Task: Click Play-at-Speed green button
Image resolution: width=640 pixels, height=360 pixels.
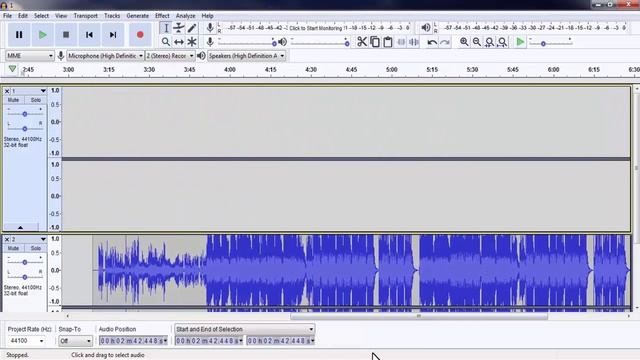Action: click(520, 42)
